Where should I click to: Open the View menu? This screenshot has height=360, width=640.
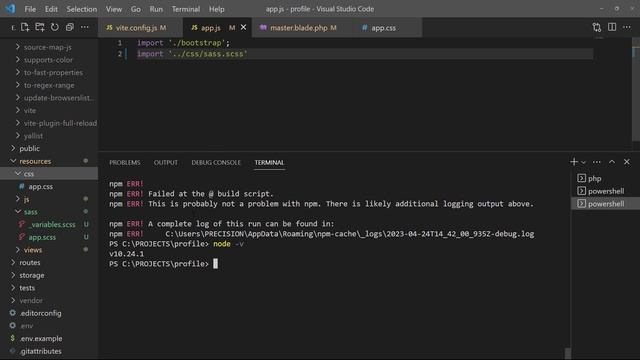(113, 9)
